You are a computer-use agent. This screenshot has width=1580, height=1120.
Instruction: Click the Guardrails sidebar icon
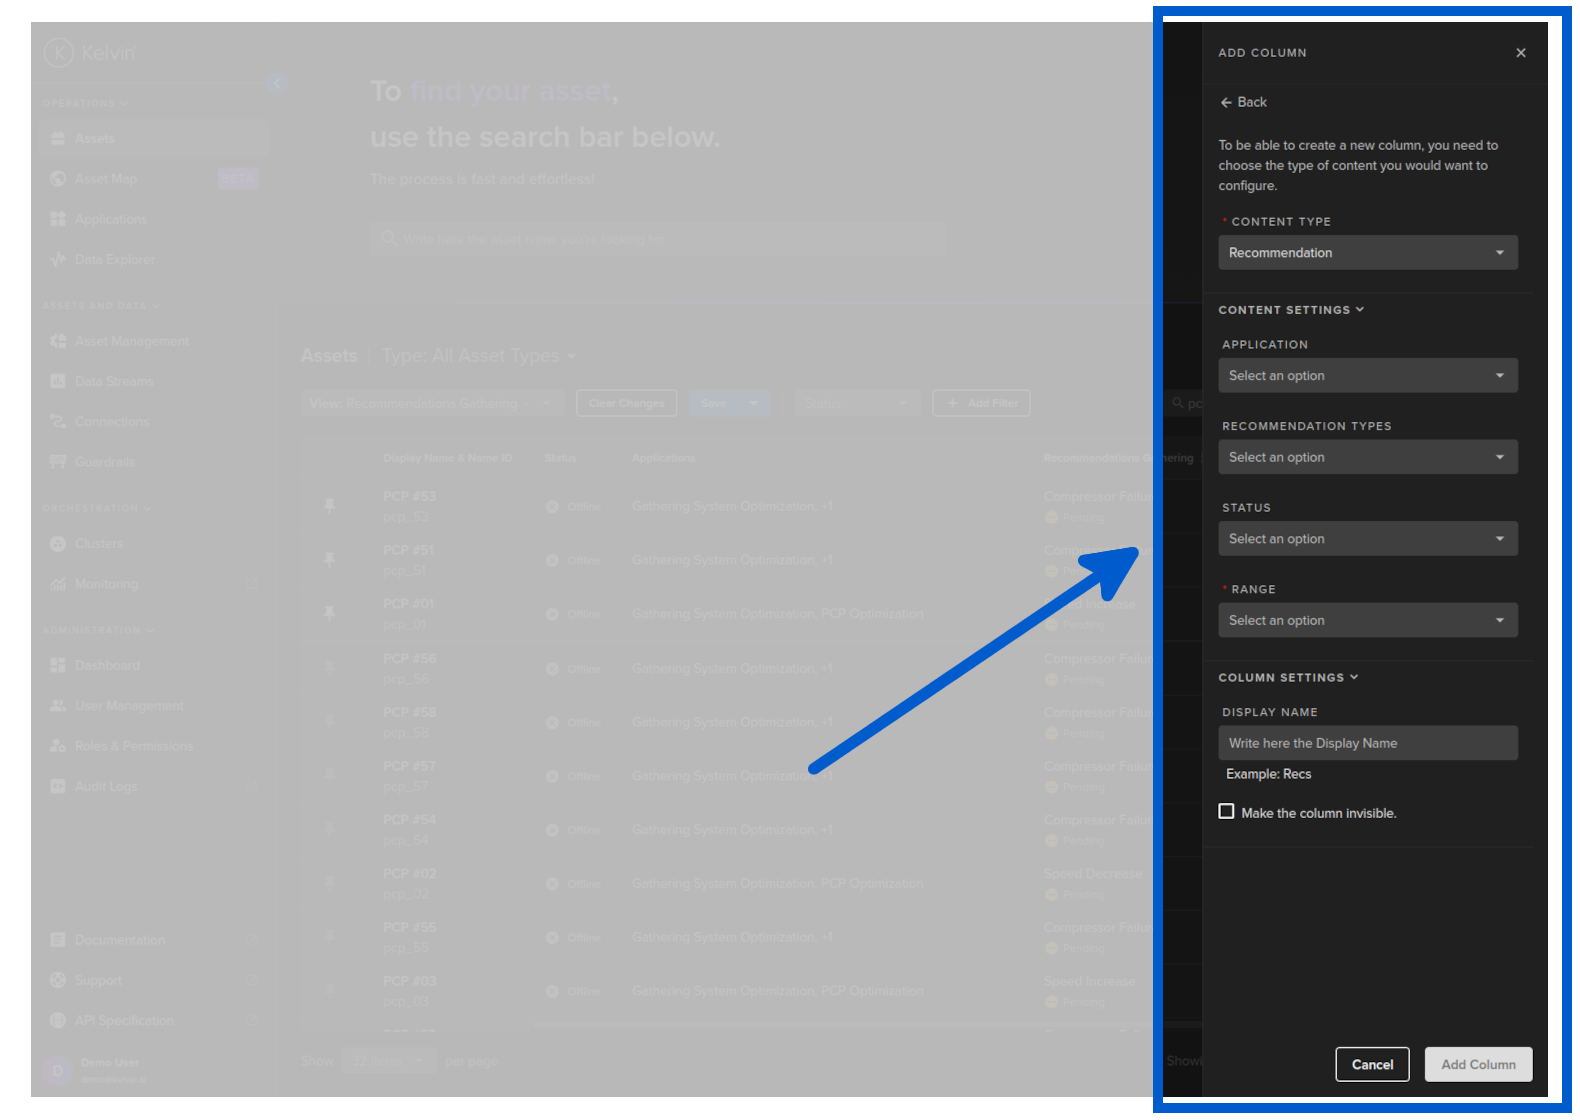click(x=58, y=462)
